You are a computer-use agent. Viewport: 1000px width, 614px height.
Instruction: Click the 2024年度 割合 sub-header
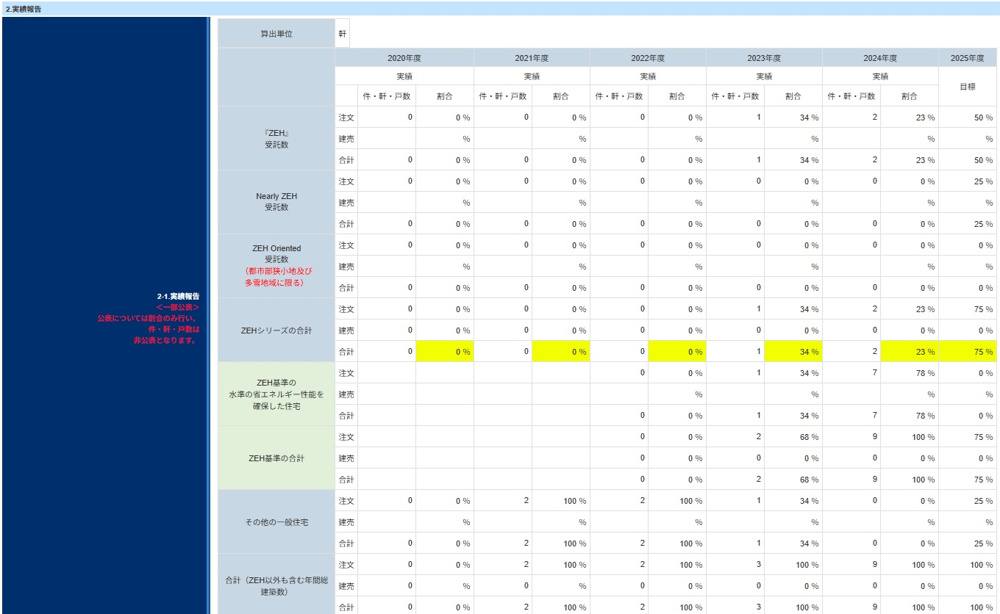tap(909, 97)
